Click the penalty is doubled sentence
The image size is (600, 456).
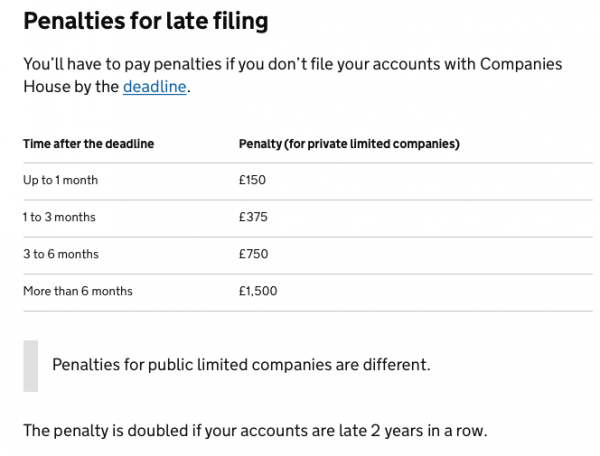point(255,431)
